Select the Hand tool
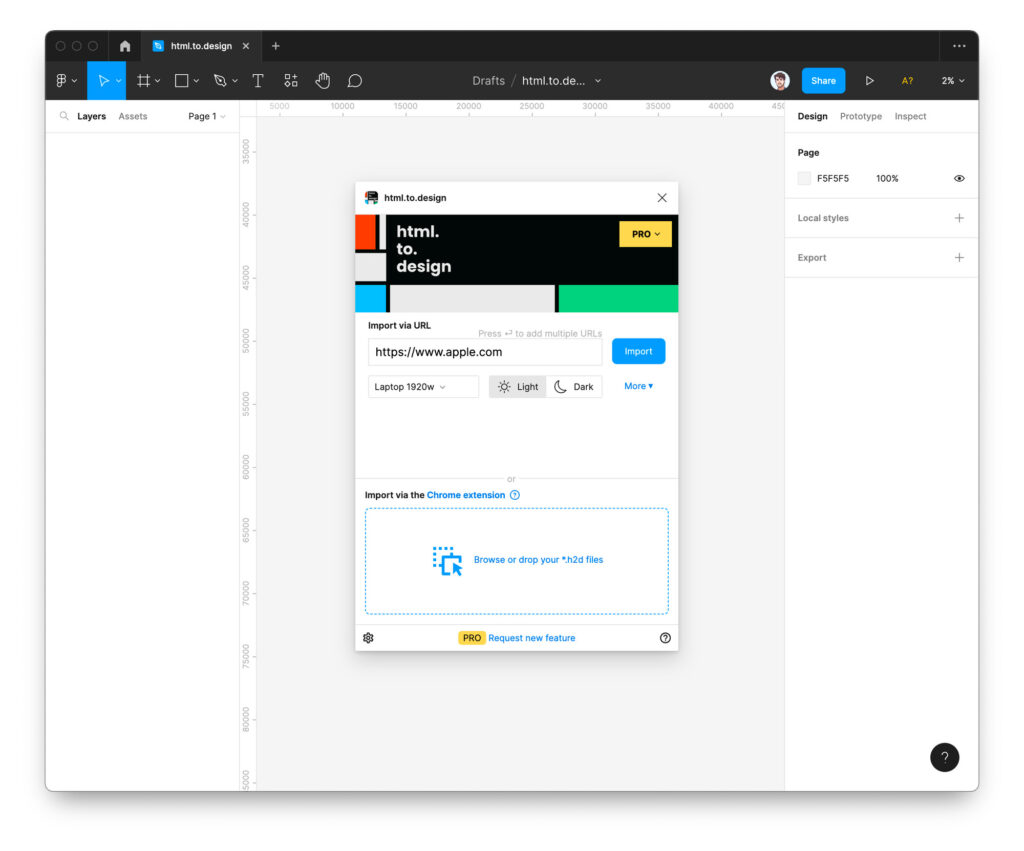This screenshot has width=1024, height=851. (322, 81)
